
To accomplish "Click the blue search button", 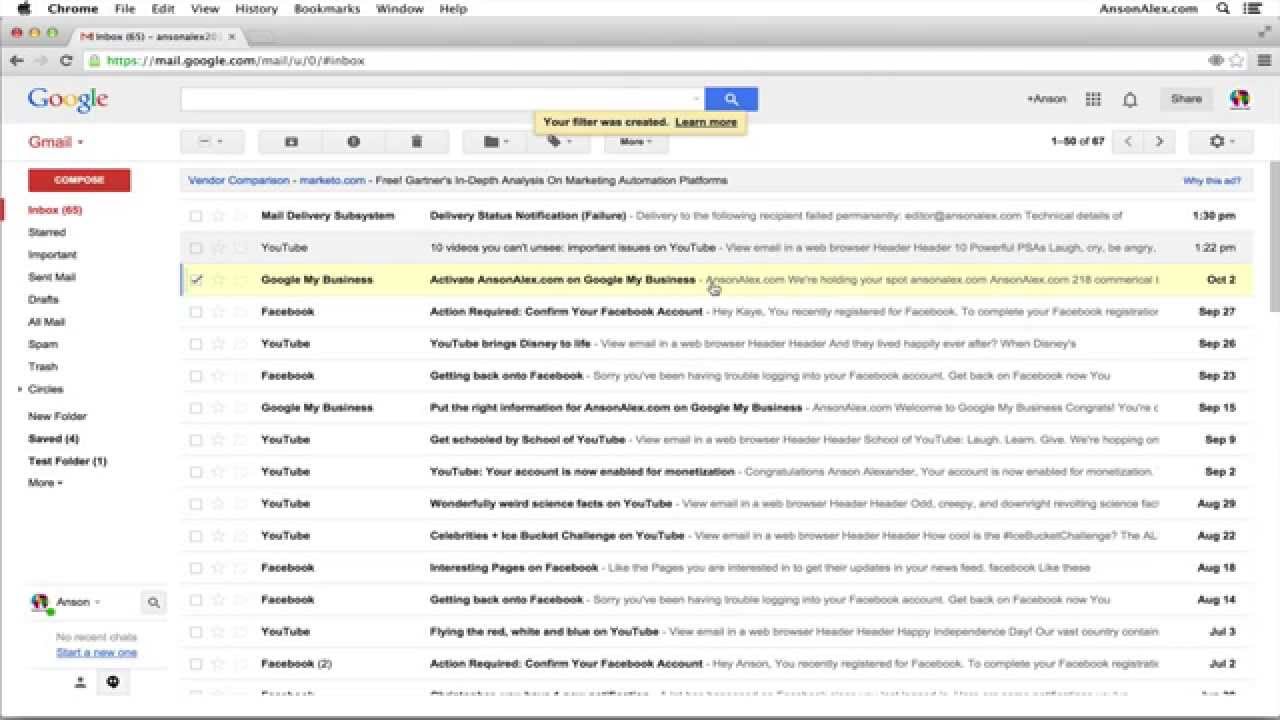I will pos(731,99).
